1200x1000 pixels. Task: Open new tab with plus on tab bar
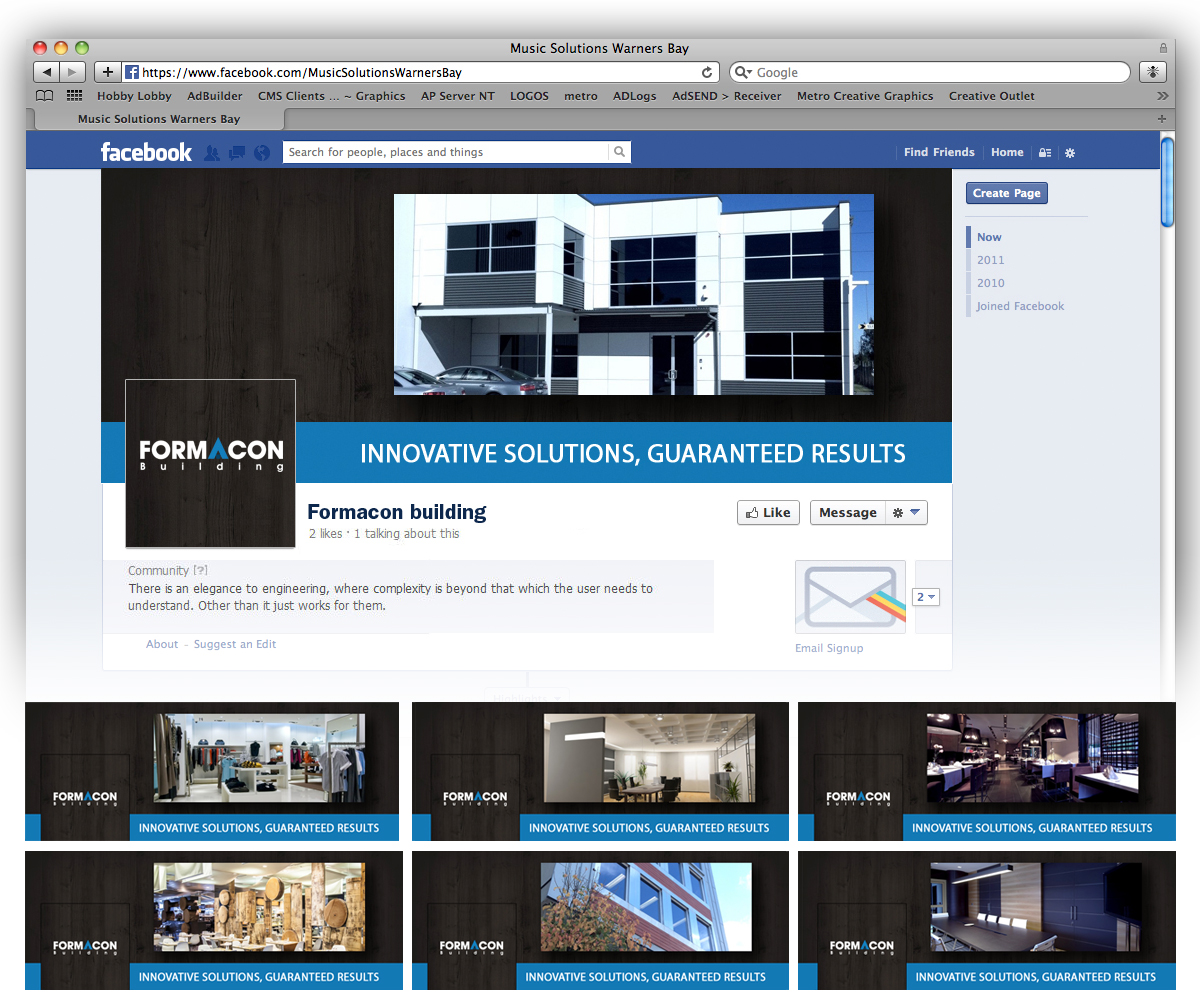1162,119
